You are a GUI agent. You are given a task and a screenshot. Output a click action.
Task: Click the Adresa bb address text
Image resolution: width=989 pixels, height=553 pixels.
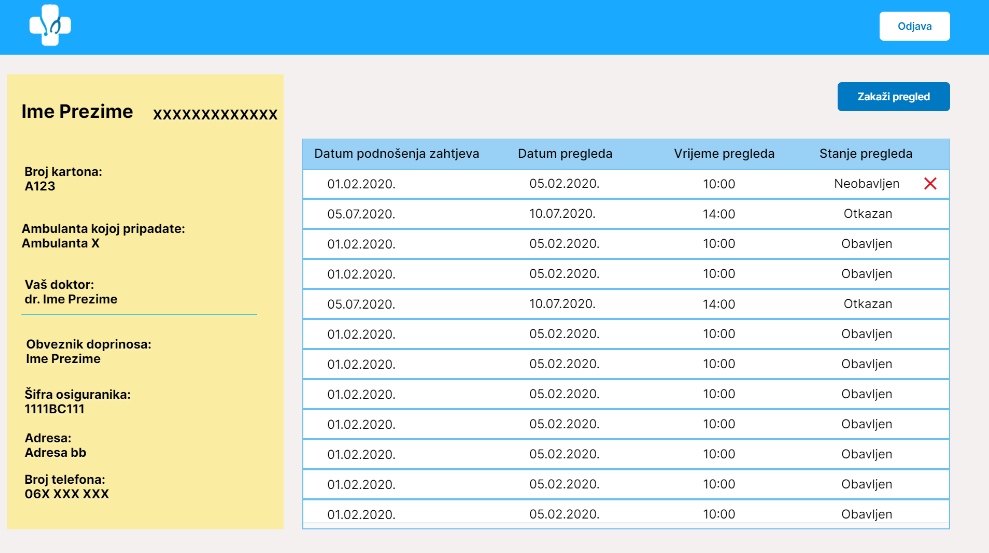(55, 452)
